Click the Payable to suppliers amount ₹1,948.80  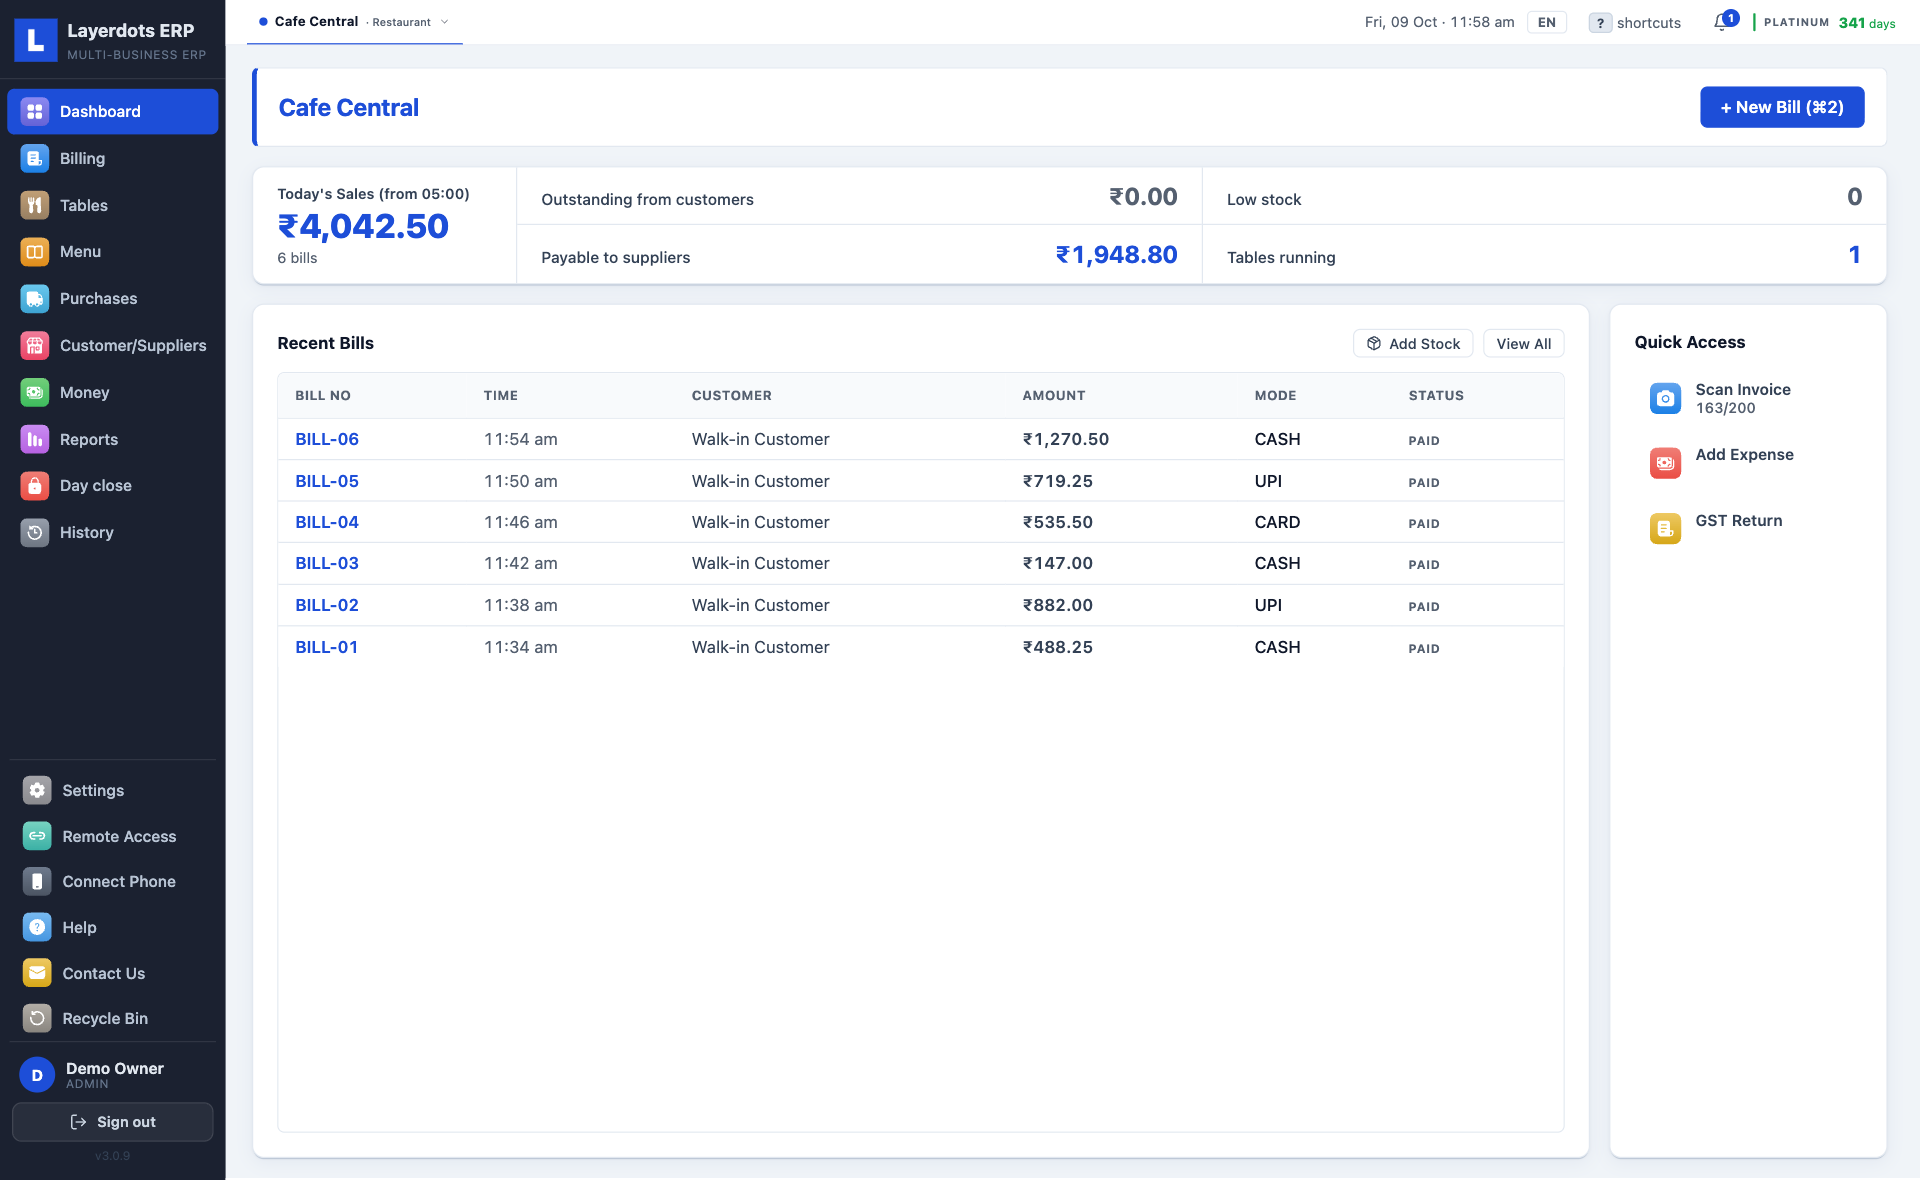pyautogui.click(x=1117, y=255)
